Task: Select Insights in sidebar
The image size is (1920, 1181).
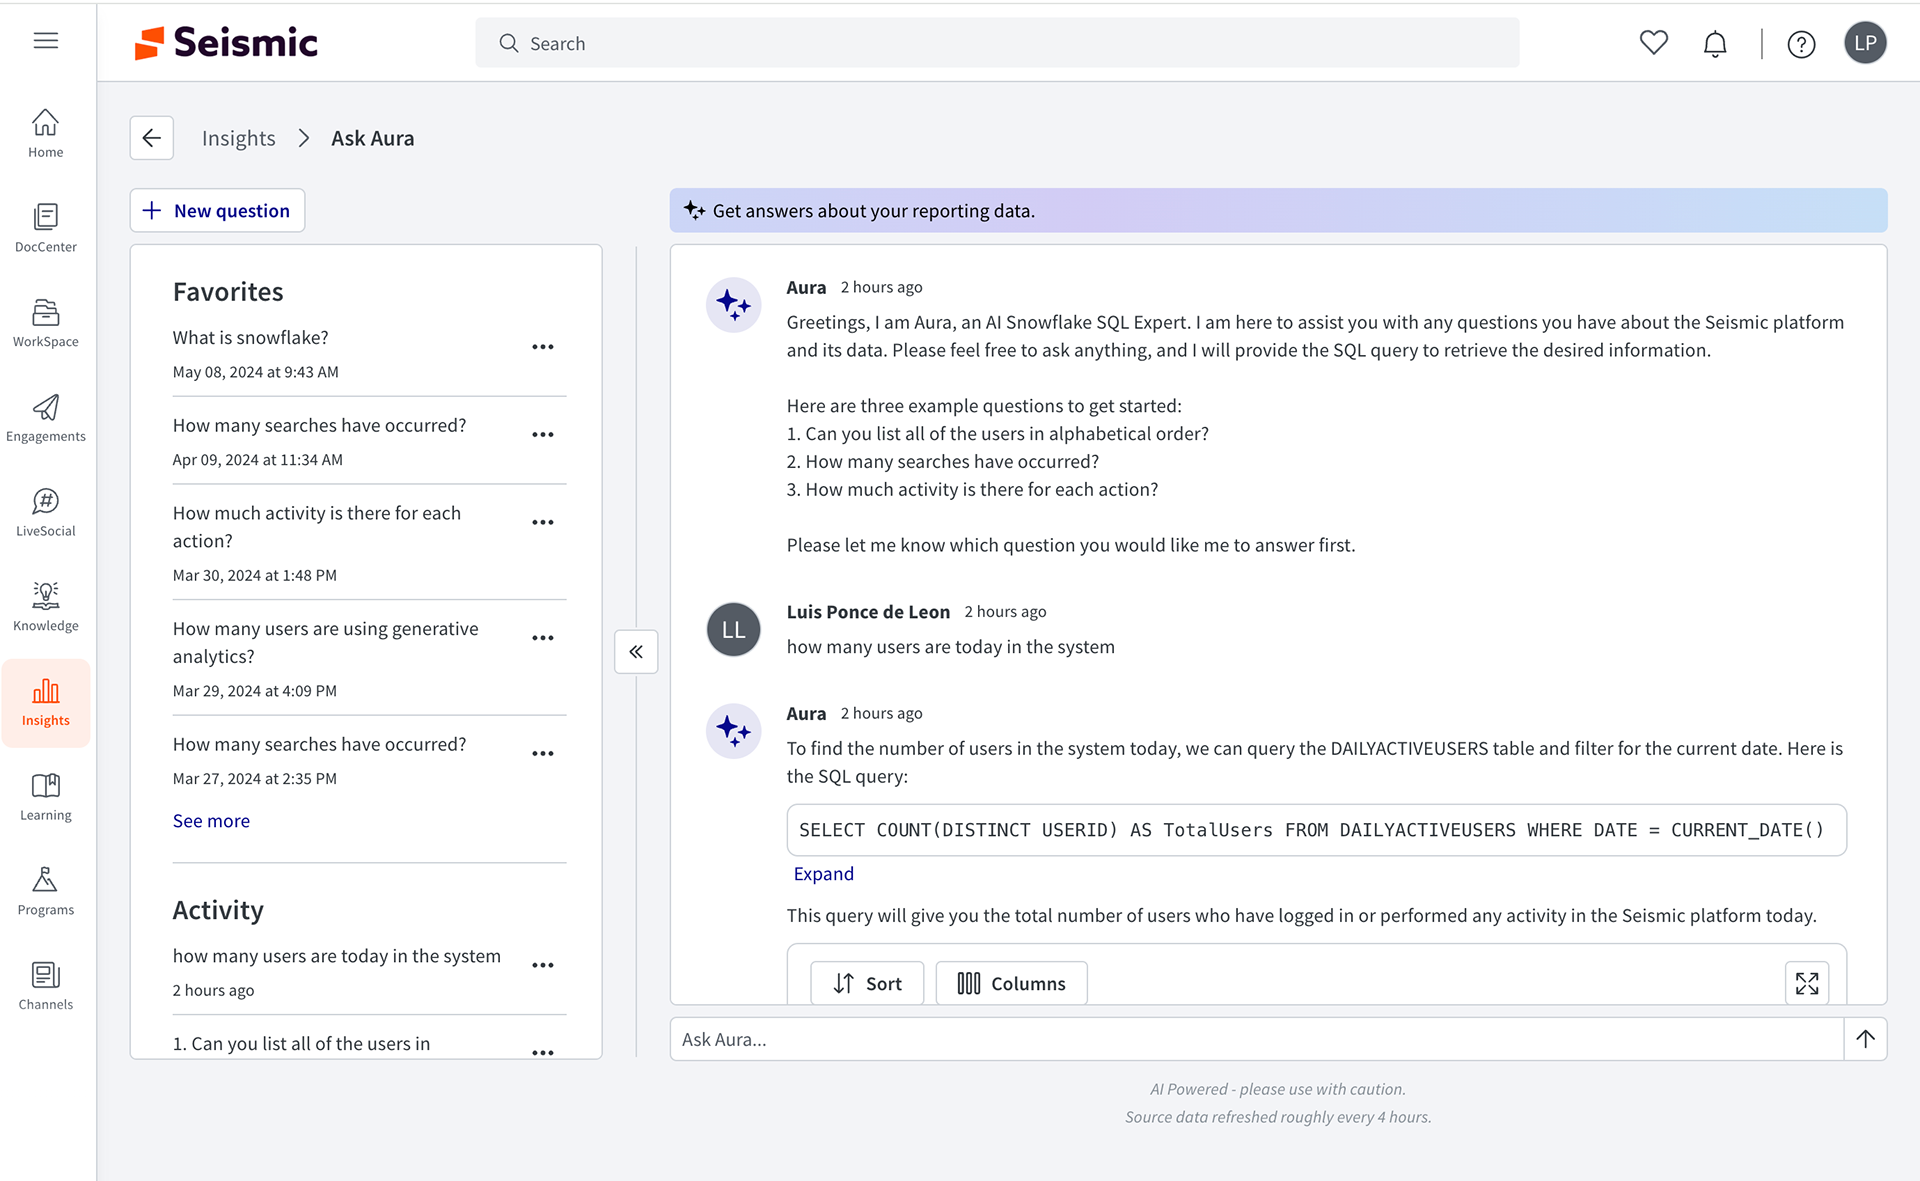Action: 46,703
